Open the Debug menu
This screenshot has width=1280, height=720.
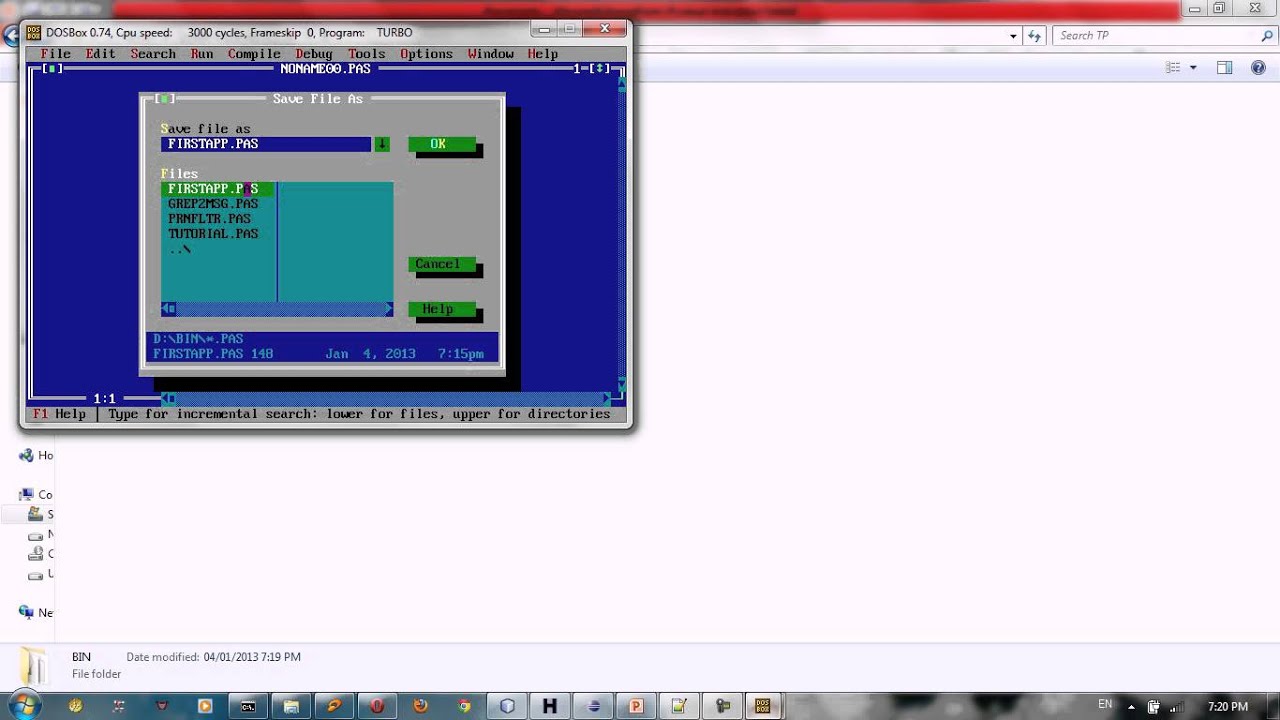click(314, 54)
